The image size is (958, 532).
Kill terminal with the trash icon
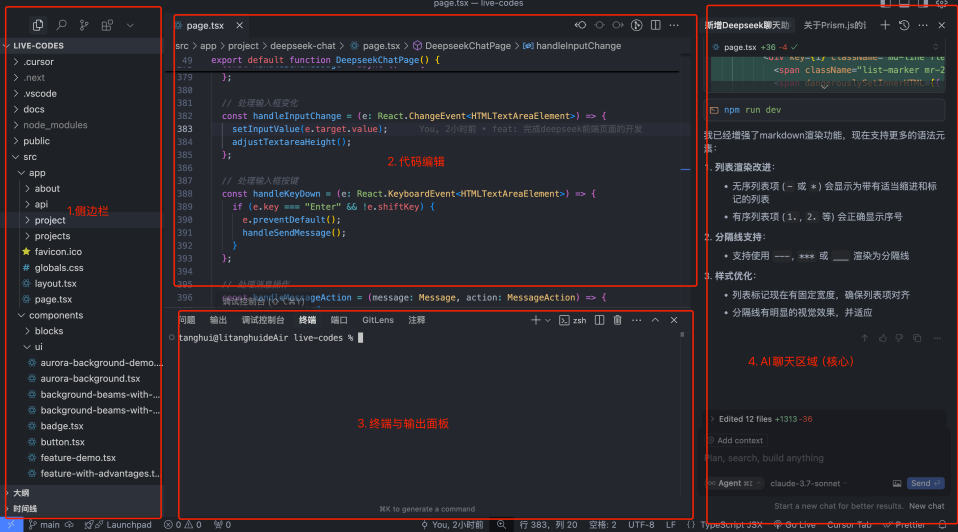tap(617, 320)
